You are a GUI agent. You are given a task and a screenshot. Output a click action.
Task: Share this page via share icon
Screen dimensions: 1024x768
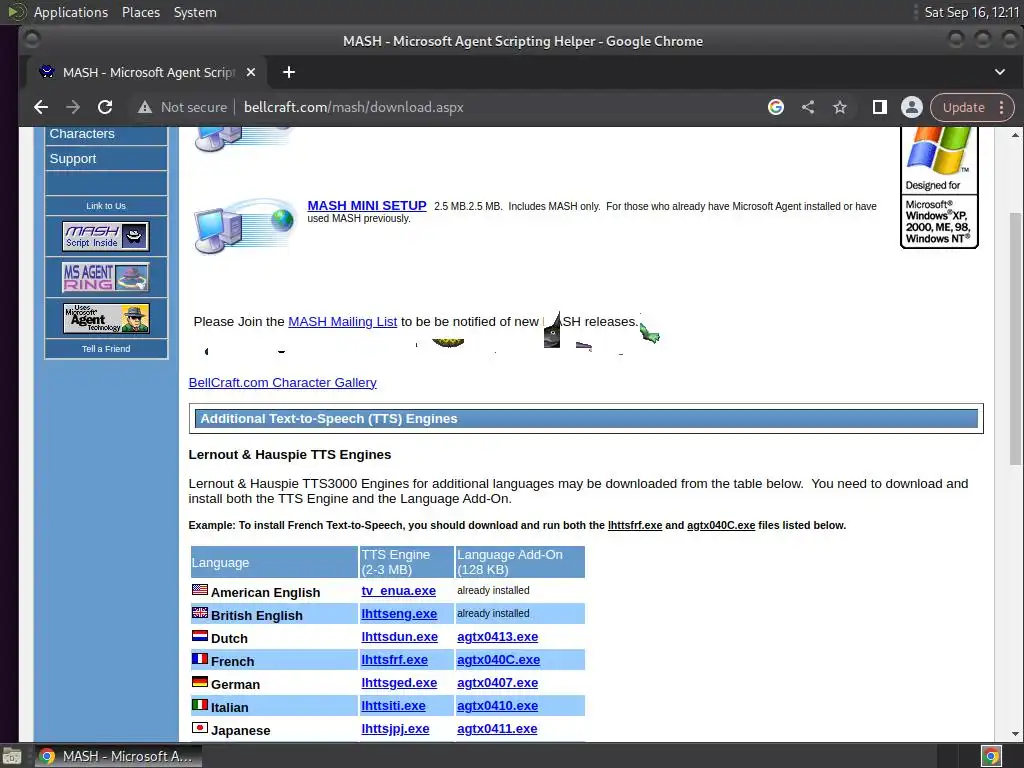pyautogui.click(x=808, y=107)
